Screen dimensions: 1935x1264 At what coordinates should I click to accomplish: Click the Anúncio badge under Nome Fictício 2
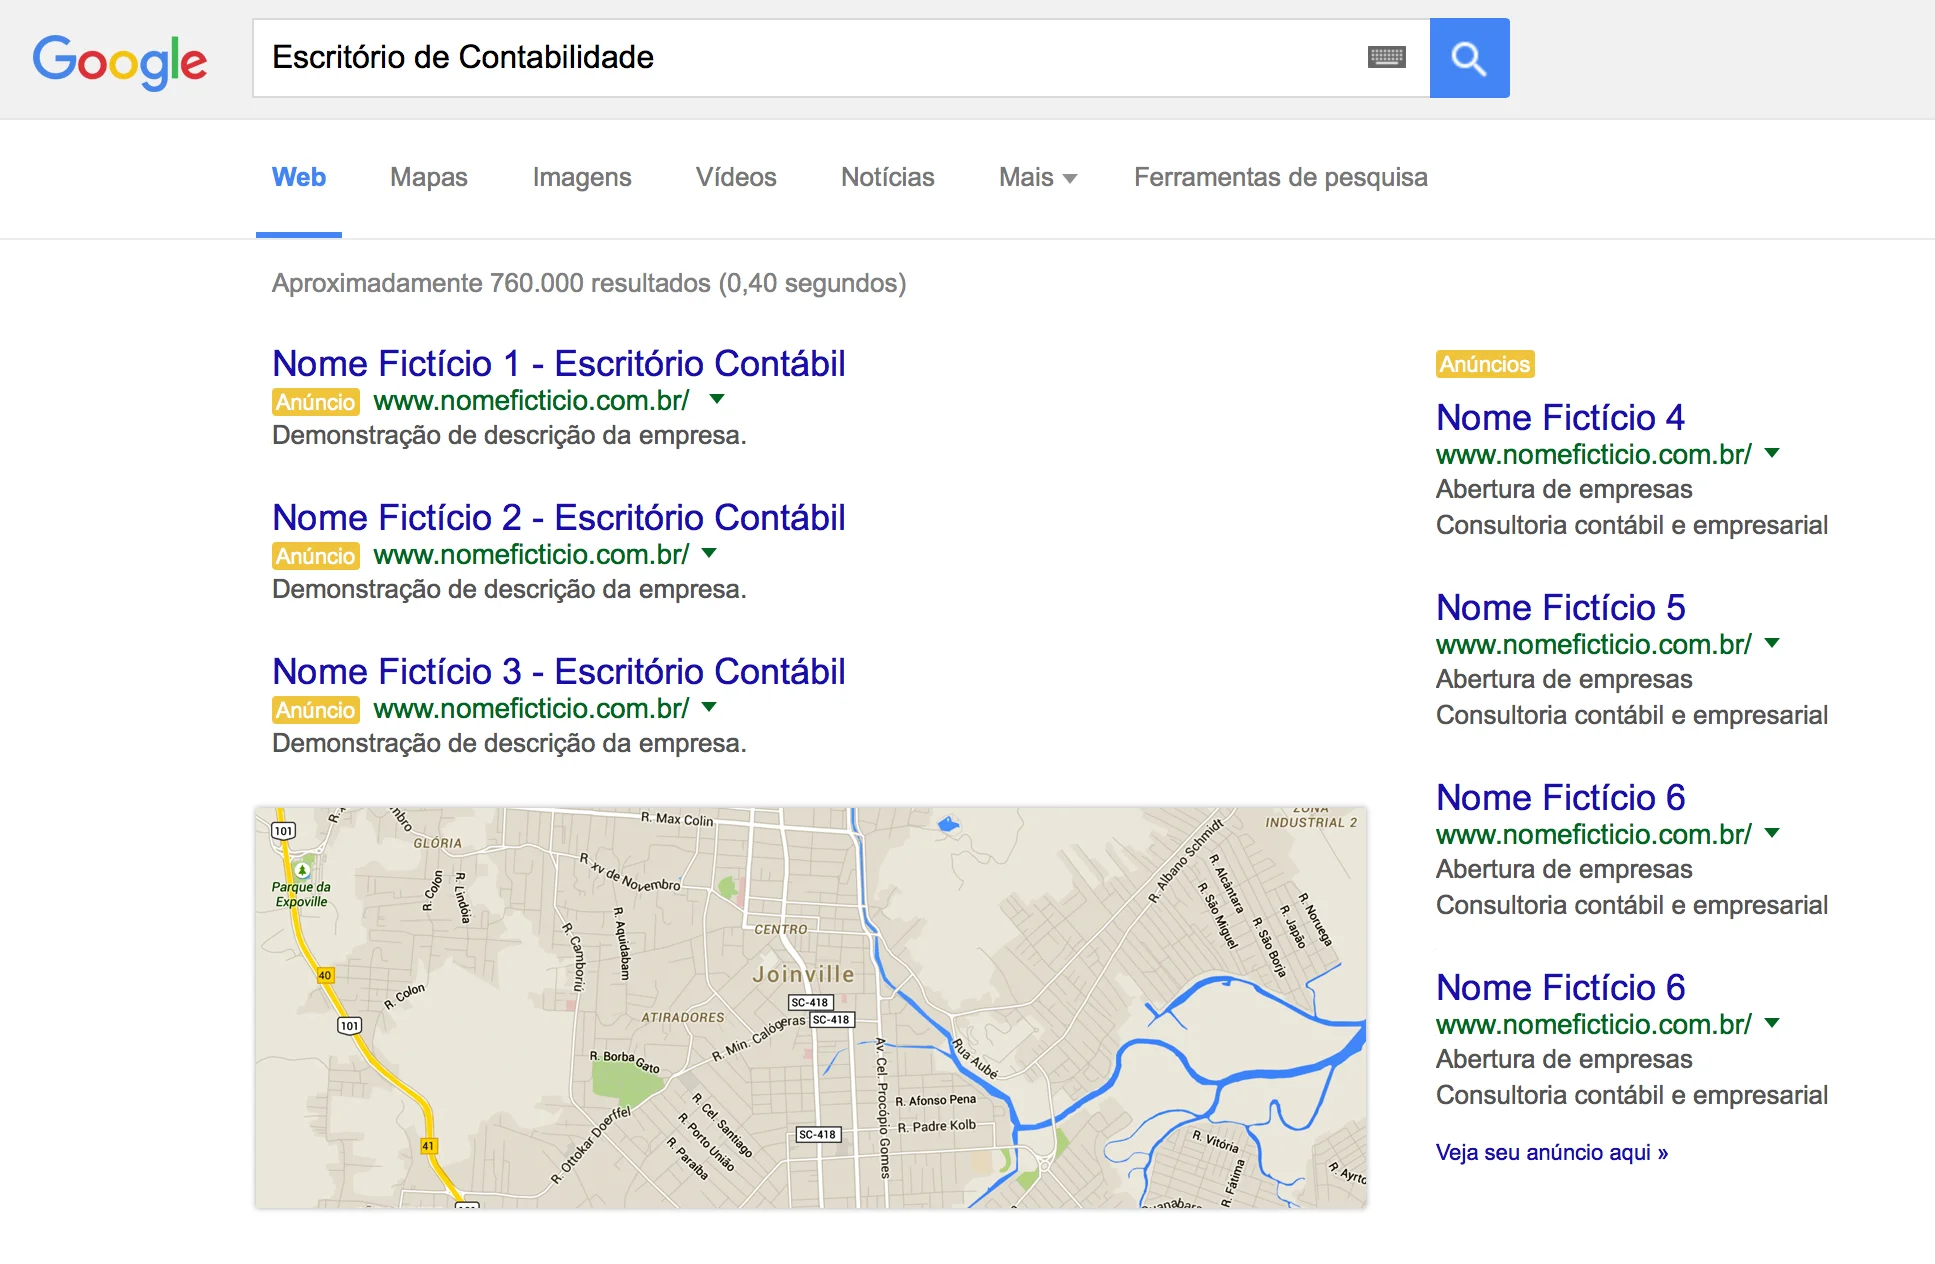click(x=315, y=556)
